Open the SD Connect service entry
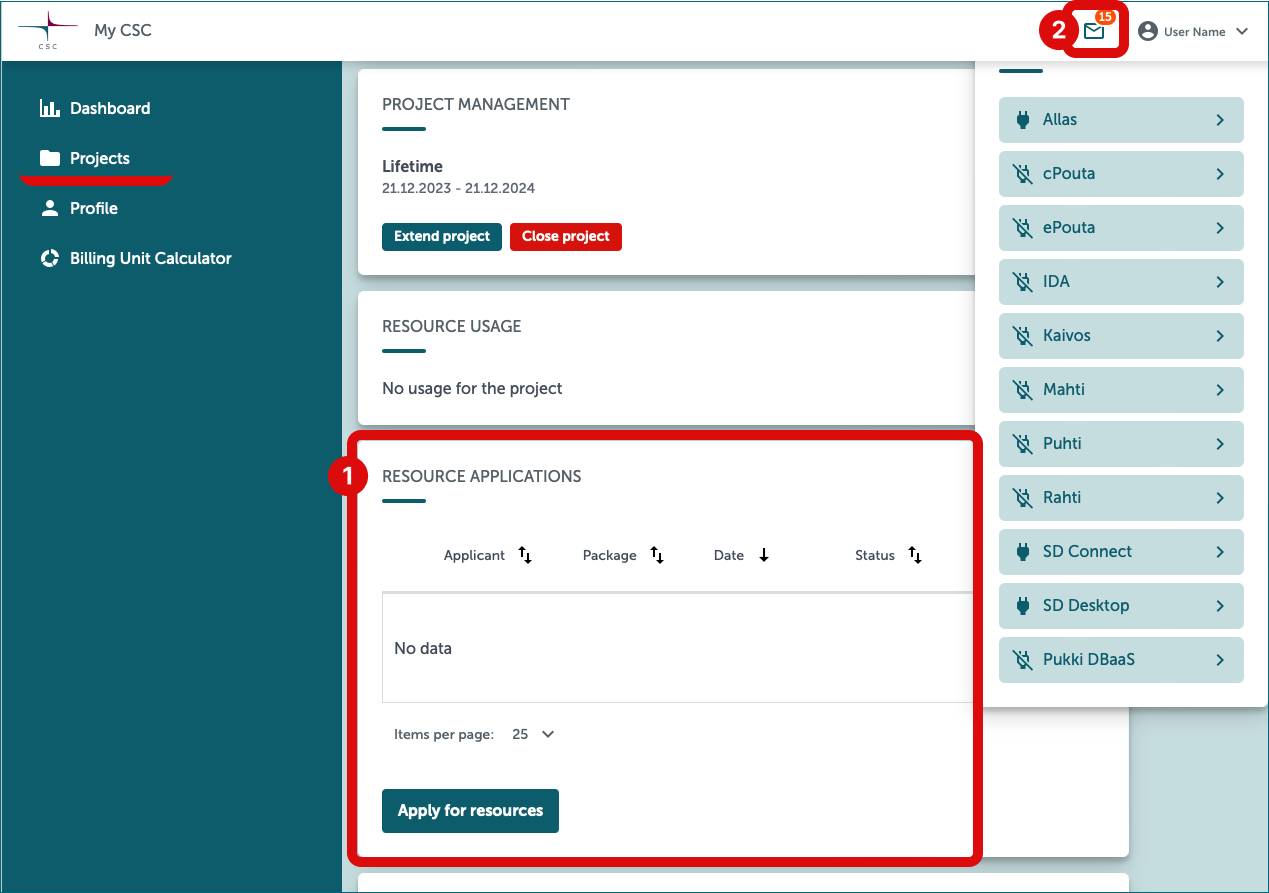The image size is (1269, 893). 1121,552
